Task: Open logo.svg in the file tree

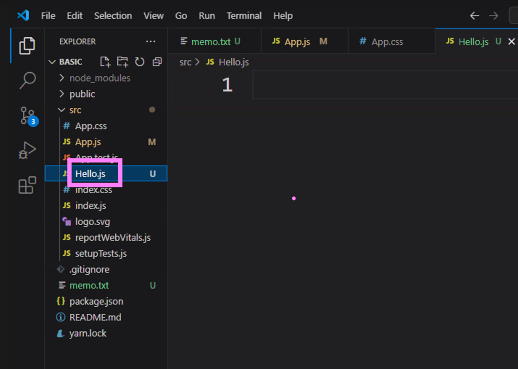Action: tap(106, 222)
